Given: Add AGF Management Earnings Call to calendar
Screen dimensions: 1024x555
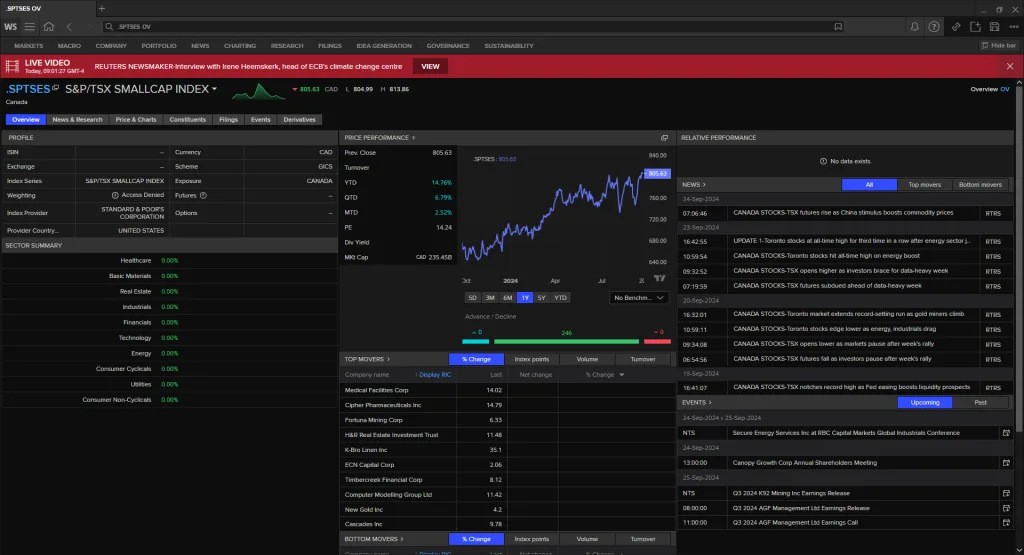Looking at the screenshot, I should 1006,522.
